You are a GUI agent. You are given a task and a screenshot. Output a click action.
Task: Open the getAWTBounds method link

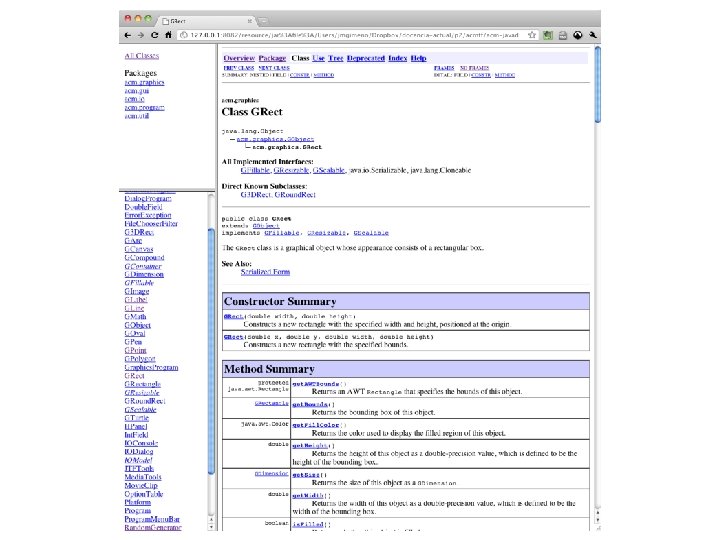tap(316, 384)
